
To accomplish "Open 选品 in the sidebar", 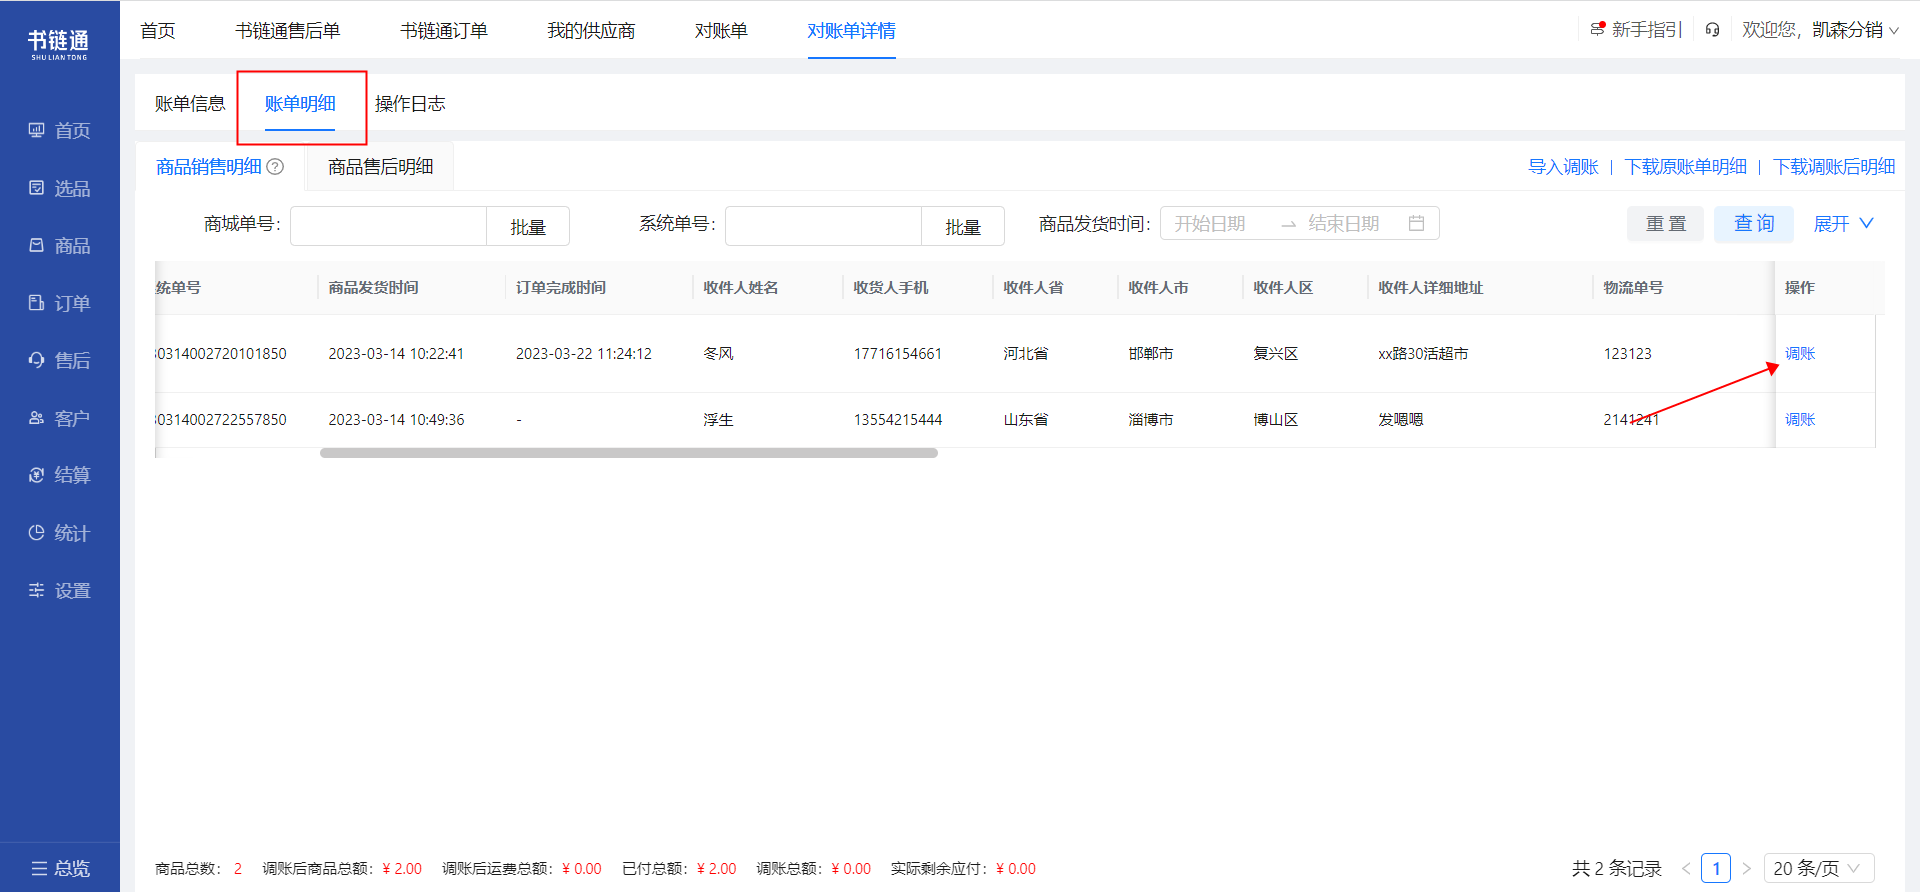I will 60,188.
